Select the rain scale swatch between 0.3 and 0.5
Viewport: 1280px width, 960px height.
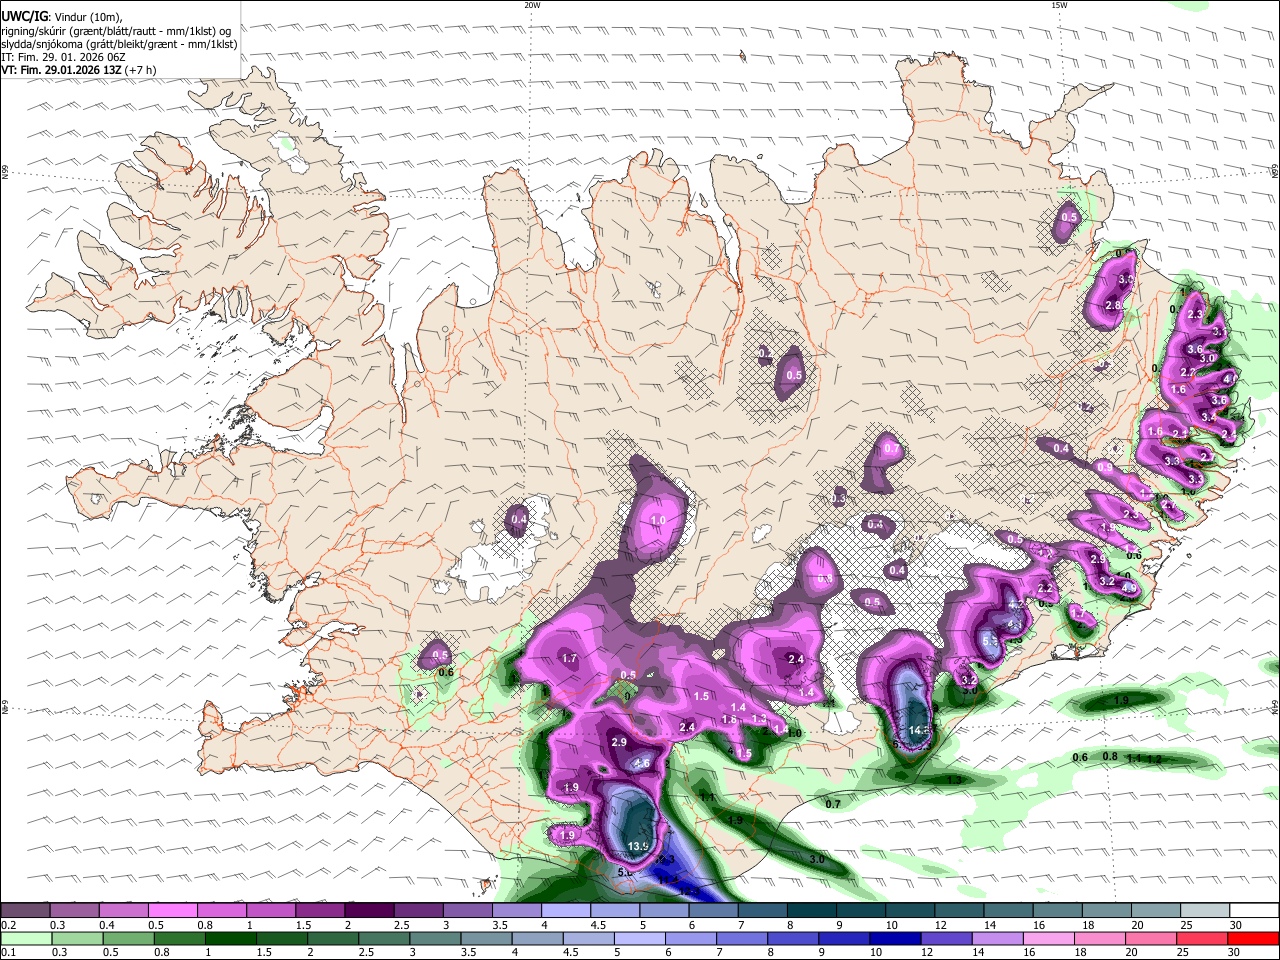coord(75,938)
